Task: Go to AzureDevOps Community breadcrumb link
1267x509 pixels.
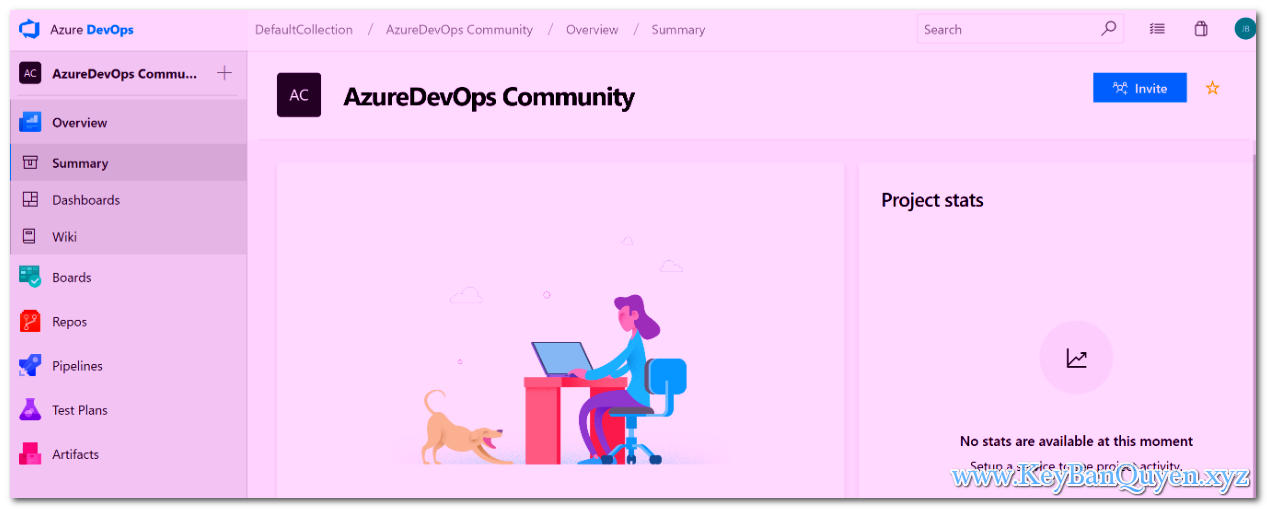Action: coord(459,30)
